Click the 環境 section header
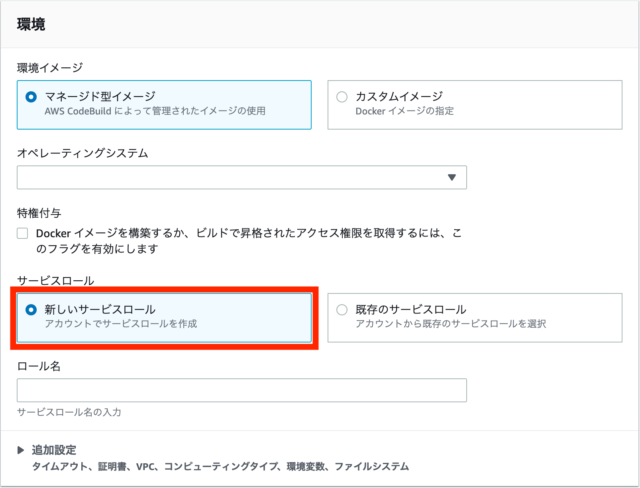 pyautogui.click(x=31, y=24)
